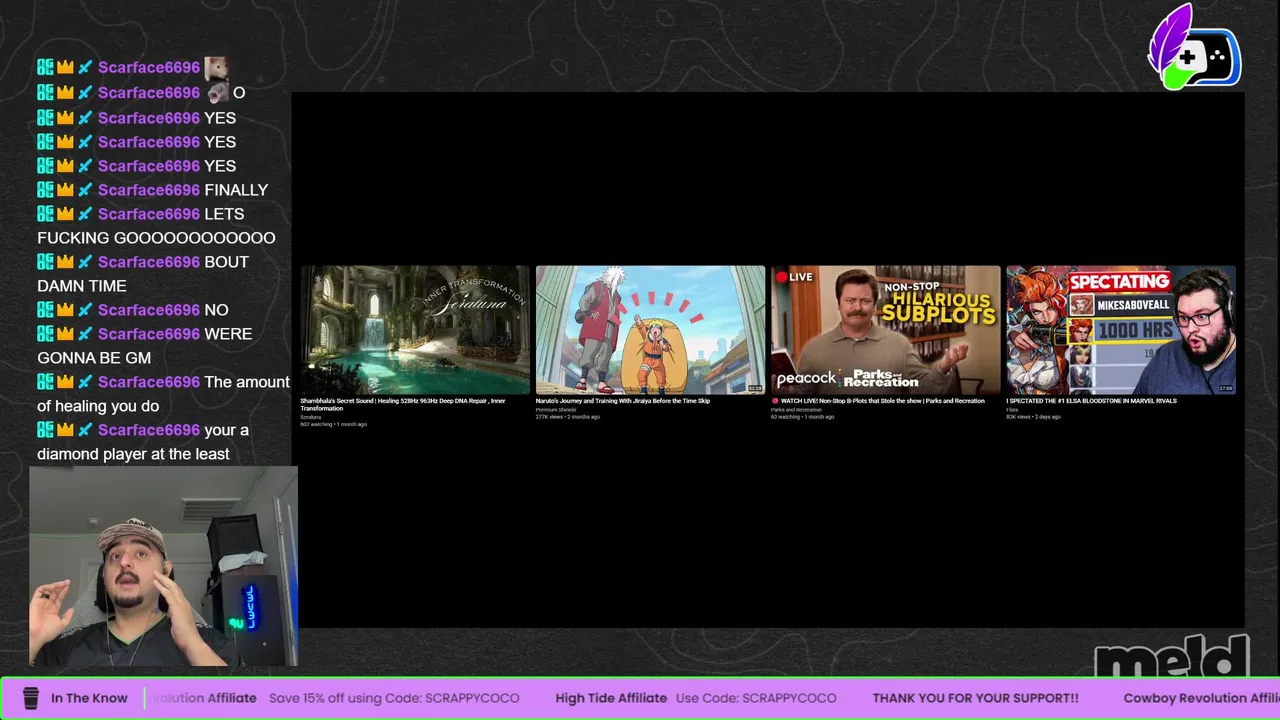The height and width of the screenshot is (720, 1280).
Task: Click title "Naruto's Journey and Training With Jiraiya"
Action: tap(623, 401)
